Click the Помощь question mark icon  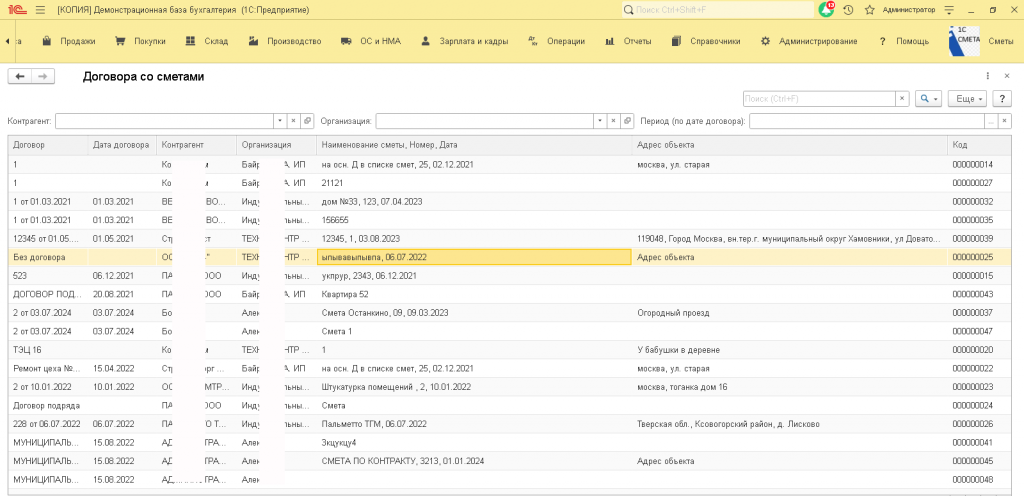[883, 40]
